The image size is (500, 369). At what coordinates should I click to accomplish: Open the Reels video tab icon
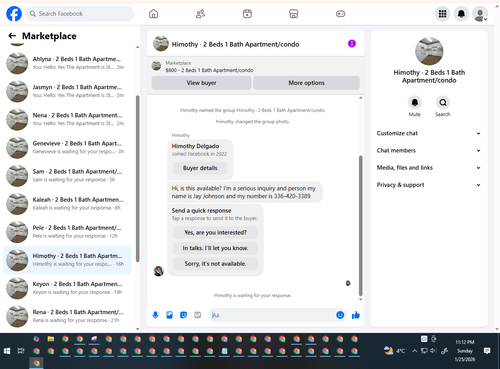(x=247, y=14)
